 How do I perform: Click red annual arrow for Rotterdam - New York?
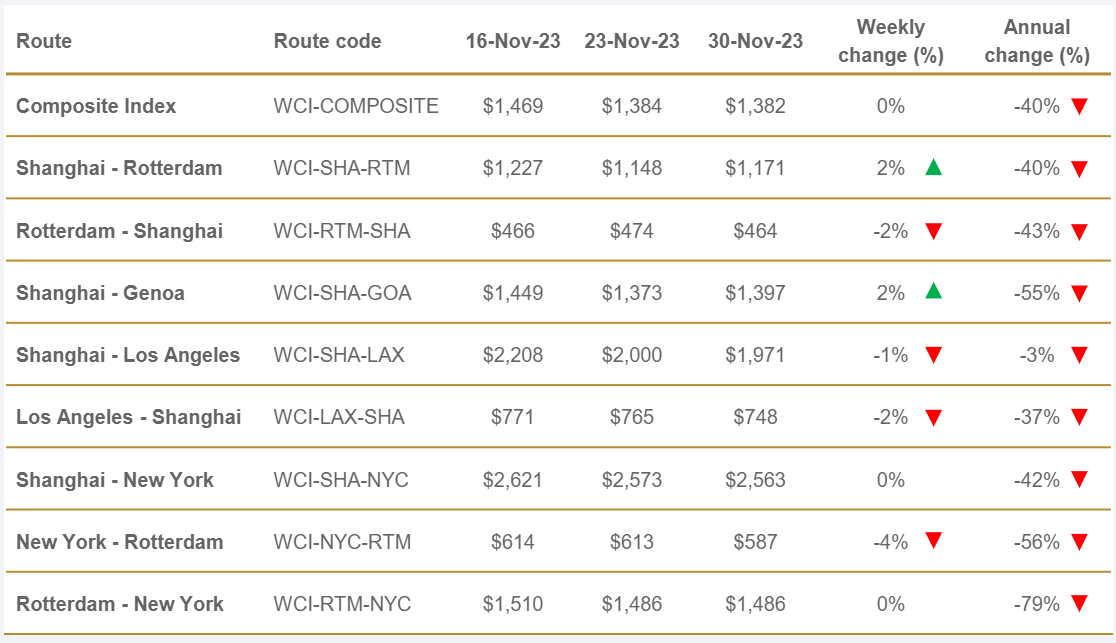pyautogui.click(x=1079, y=604)
